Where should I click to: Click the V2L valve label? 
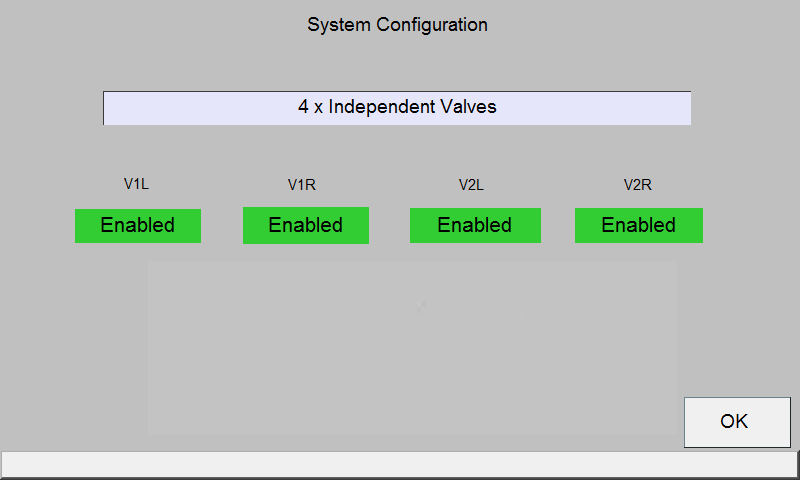(471, 185)
